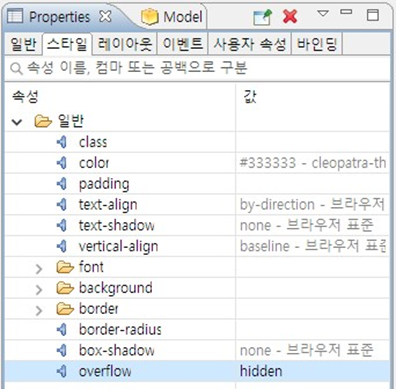This screenshot has height=389, width=396.
Task: Open the view menu triangle
Action: coord(323,14)
